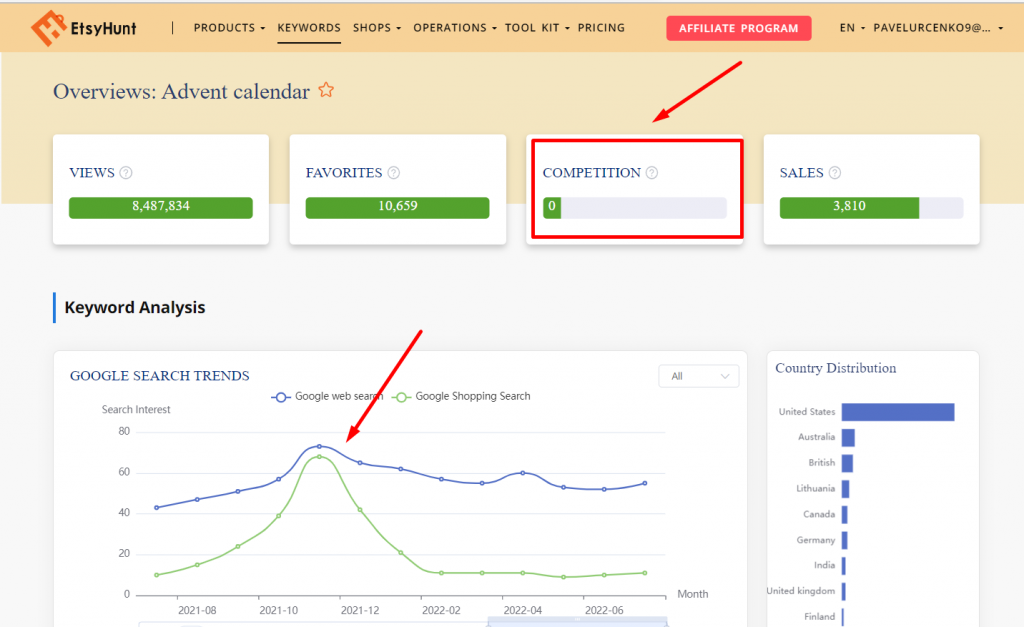Open the PRODUCTS dropdown menu
This screenshot has width=1024, height=627.
click(x=229, y=28)
